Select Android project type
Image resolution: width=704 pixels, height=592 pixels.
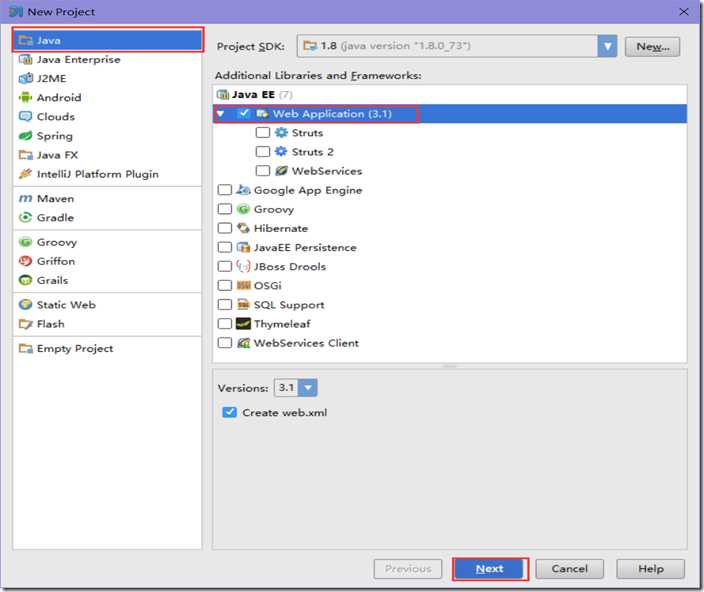[x=107, y=97]
